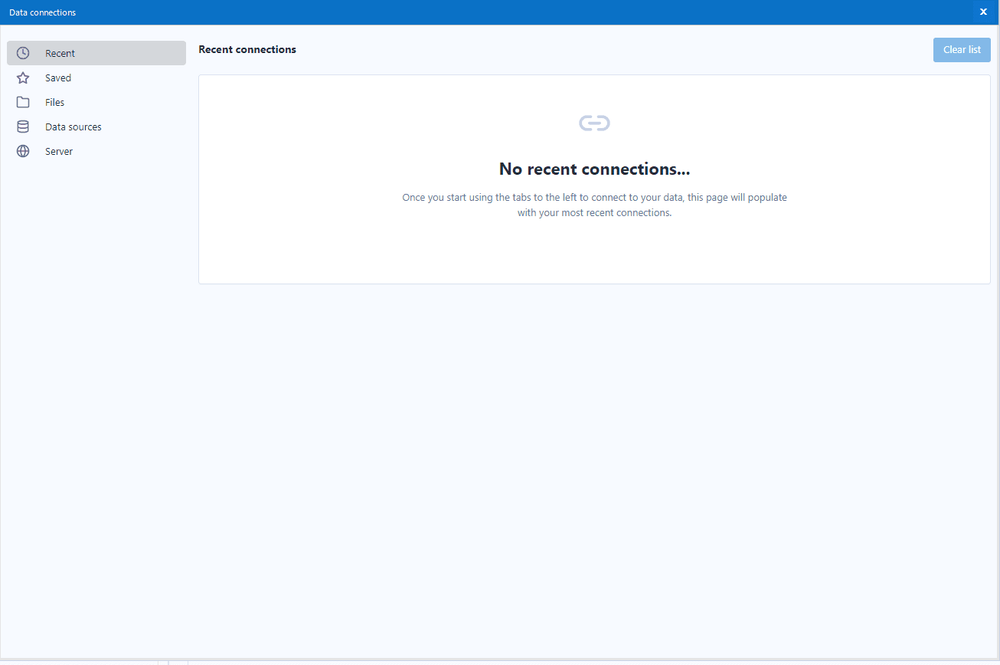
Task: Click the chain link icon in empty panel
Action: tap(594, 123)
